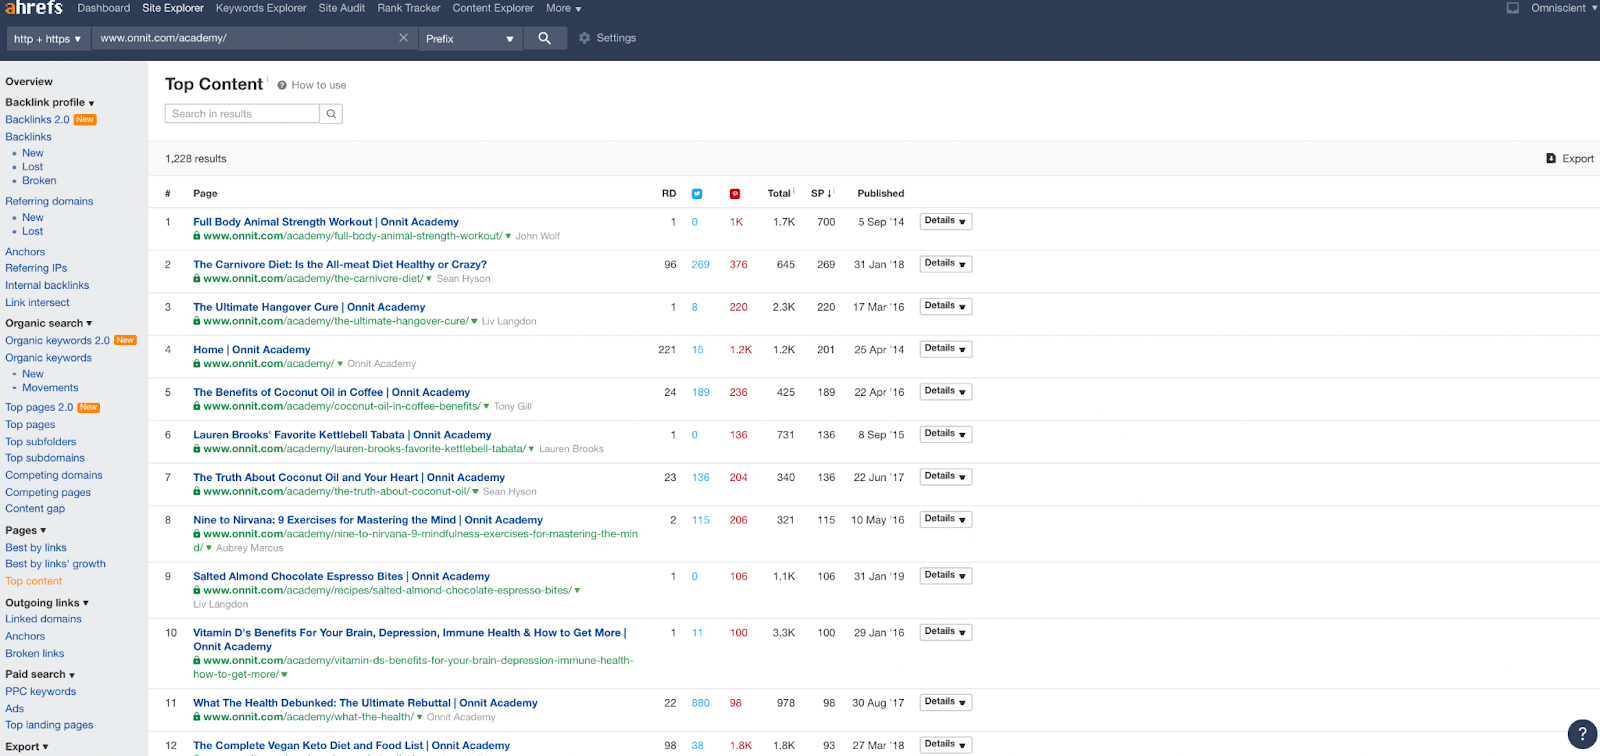Open Settings via the gear icon
Screen dimensions: 1600x756
click(585, 38)
